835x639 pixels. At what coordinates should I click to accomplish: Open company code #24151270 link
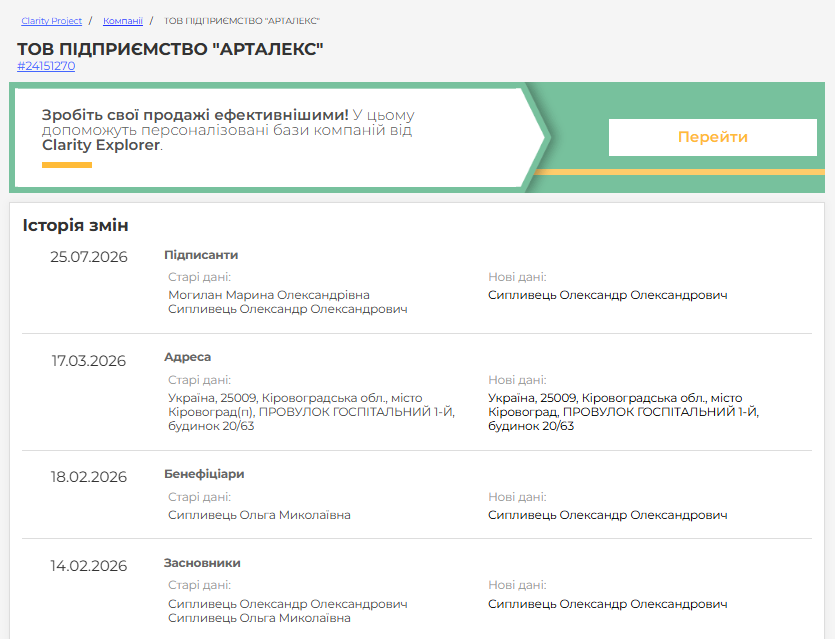(46, 66)
